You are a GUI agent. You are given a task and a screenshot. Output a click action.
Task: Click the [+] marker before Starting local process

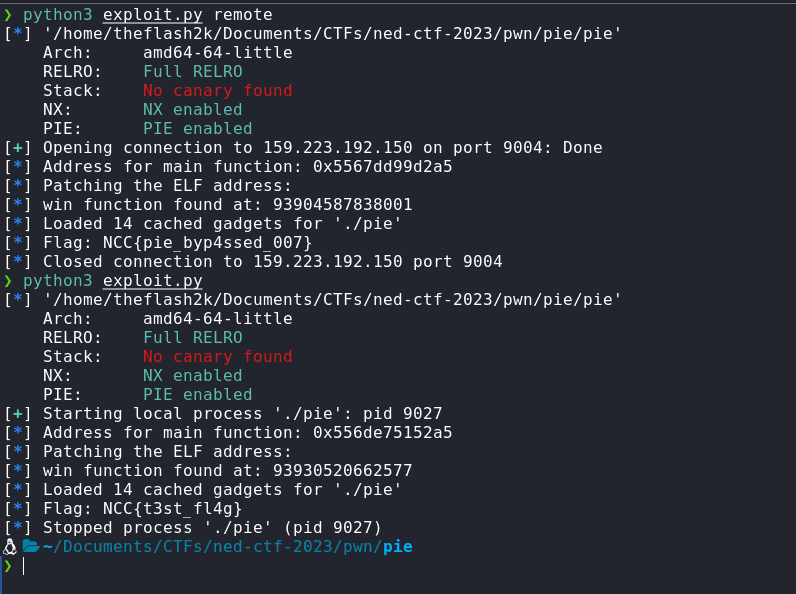tap(18, 414)
